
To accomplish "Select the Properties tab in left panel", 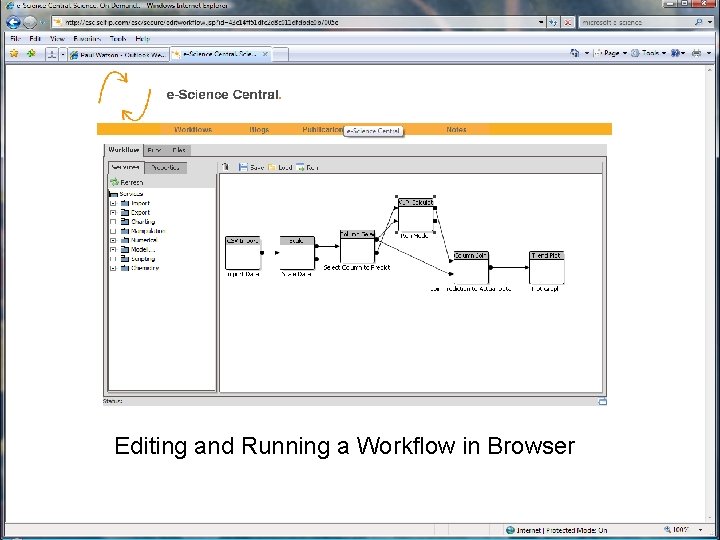I will point(165,168).
